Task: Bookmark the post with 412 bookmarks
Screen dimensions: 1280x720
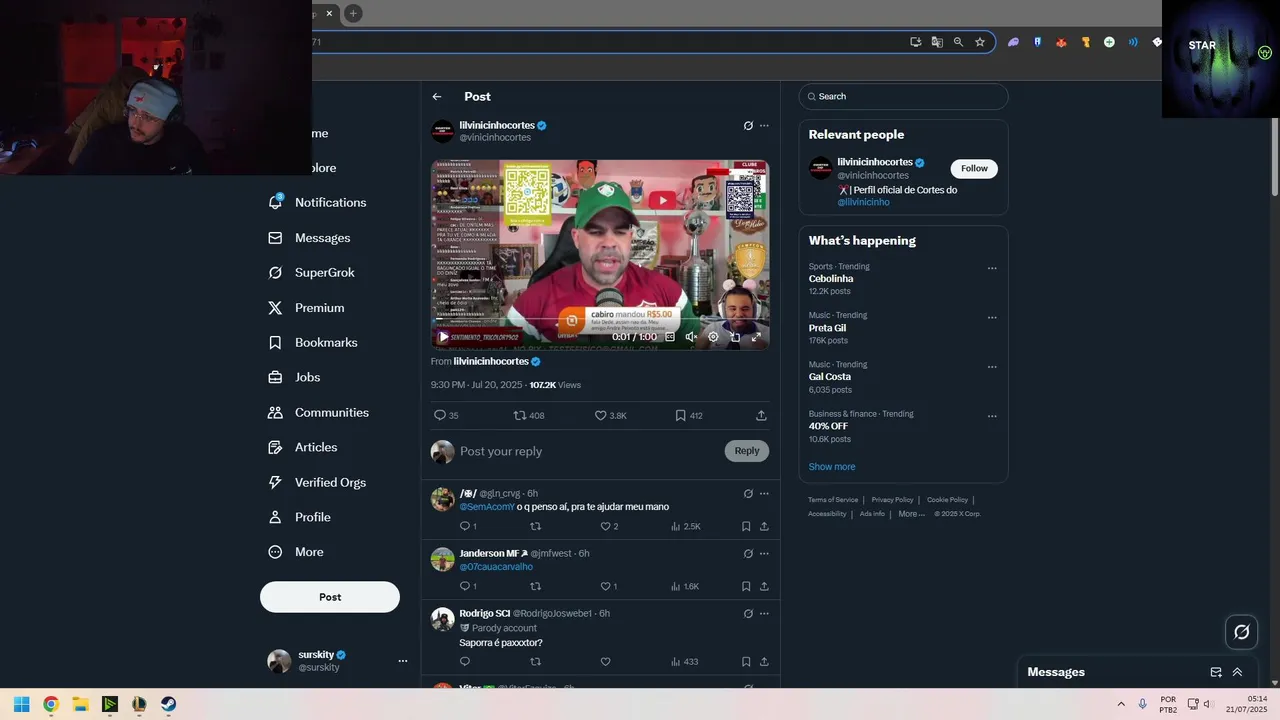Action: coord(689,415)
